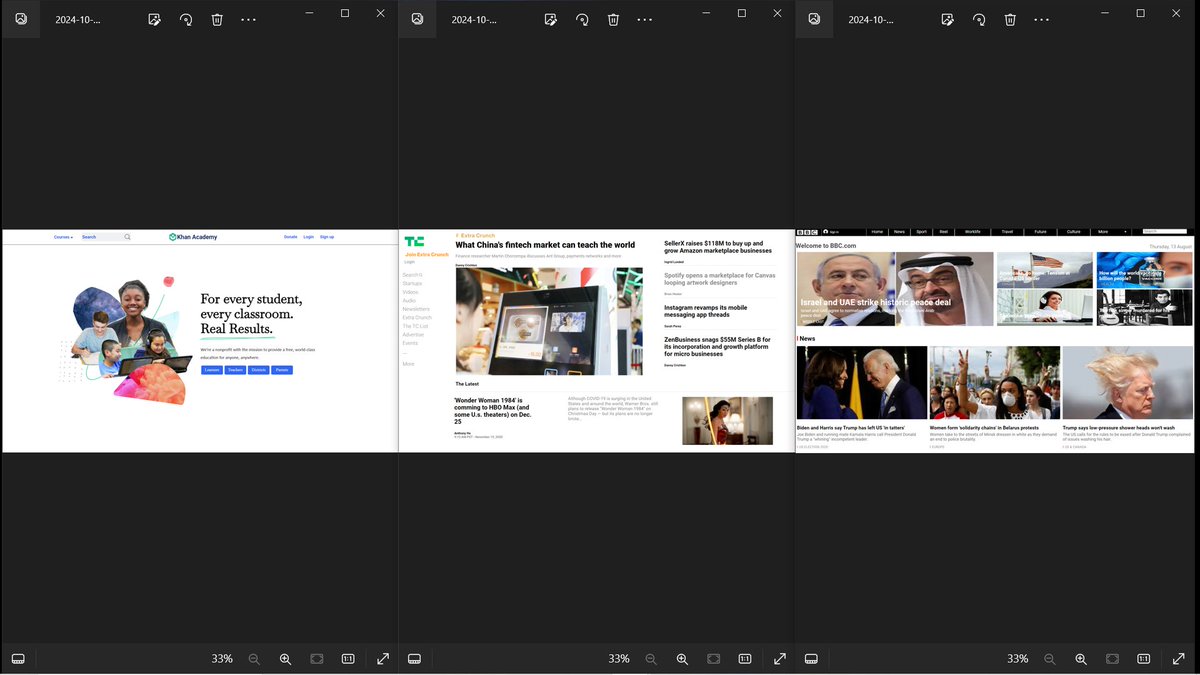Click the file name title of the Khan Academy window
The width and height of the screenshot is (1200, 675).
(78, 19)
